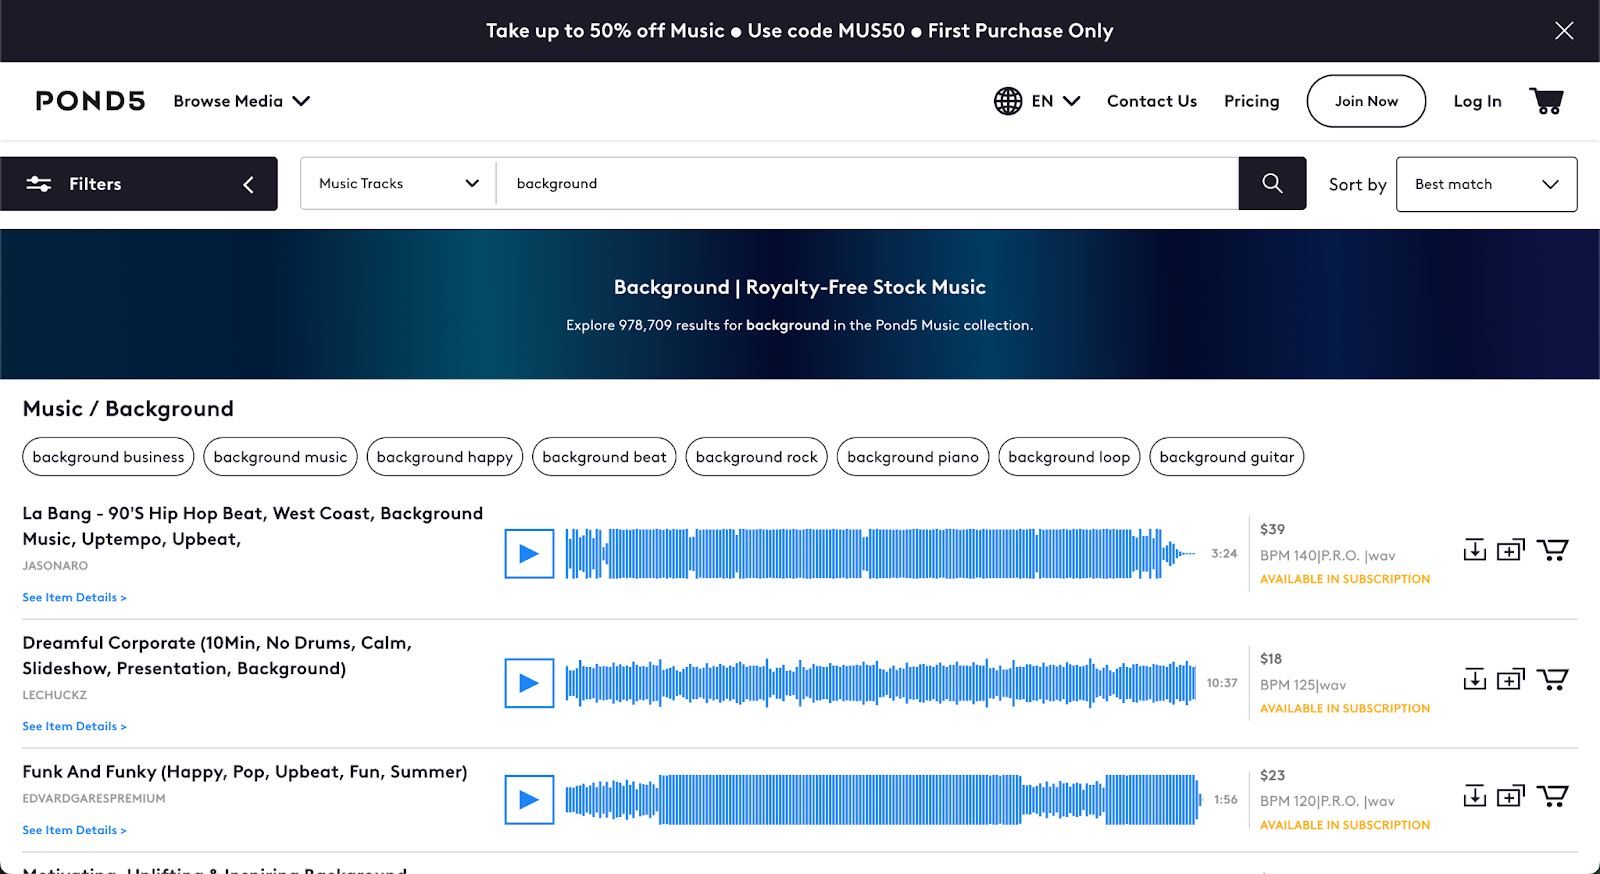Download preview of Funk And Funky
The width and height of the screenshot is (1600, 874).
[x=1475, y=796]
